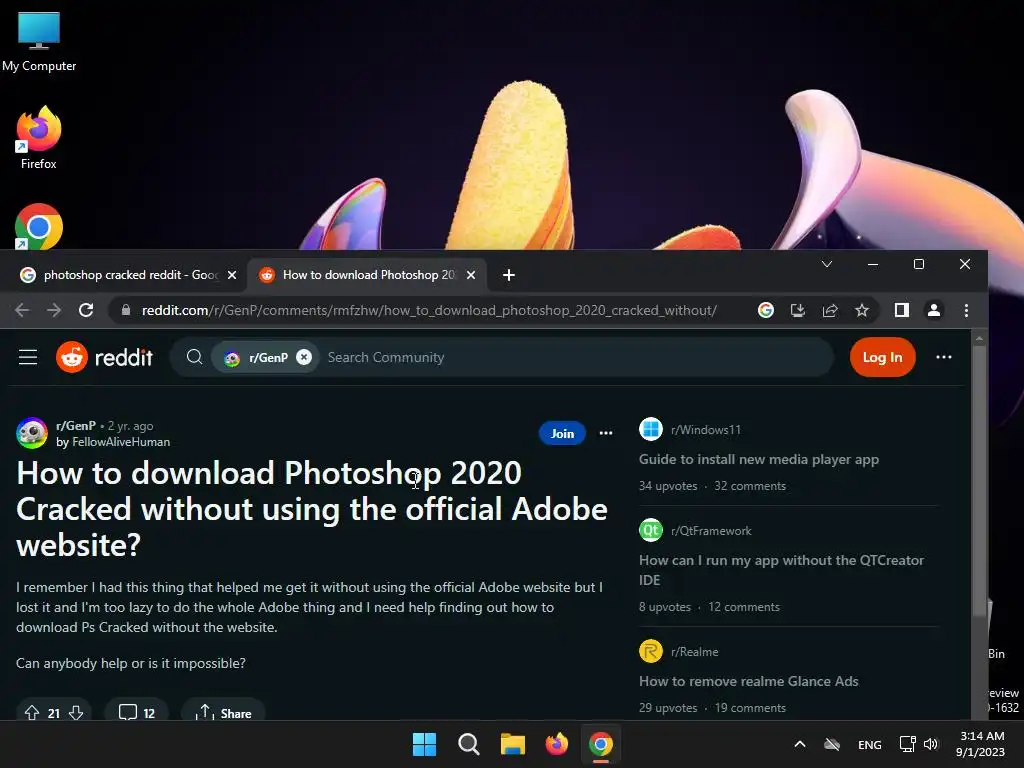
Task: Remove r/GenP search filter chip
Action: click(304, 357)
